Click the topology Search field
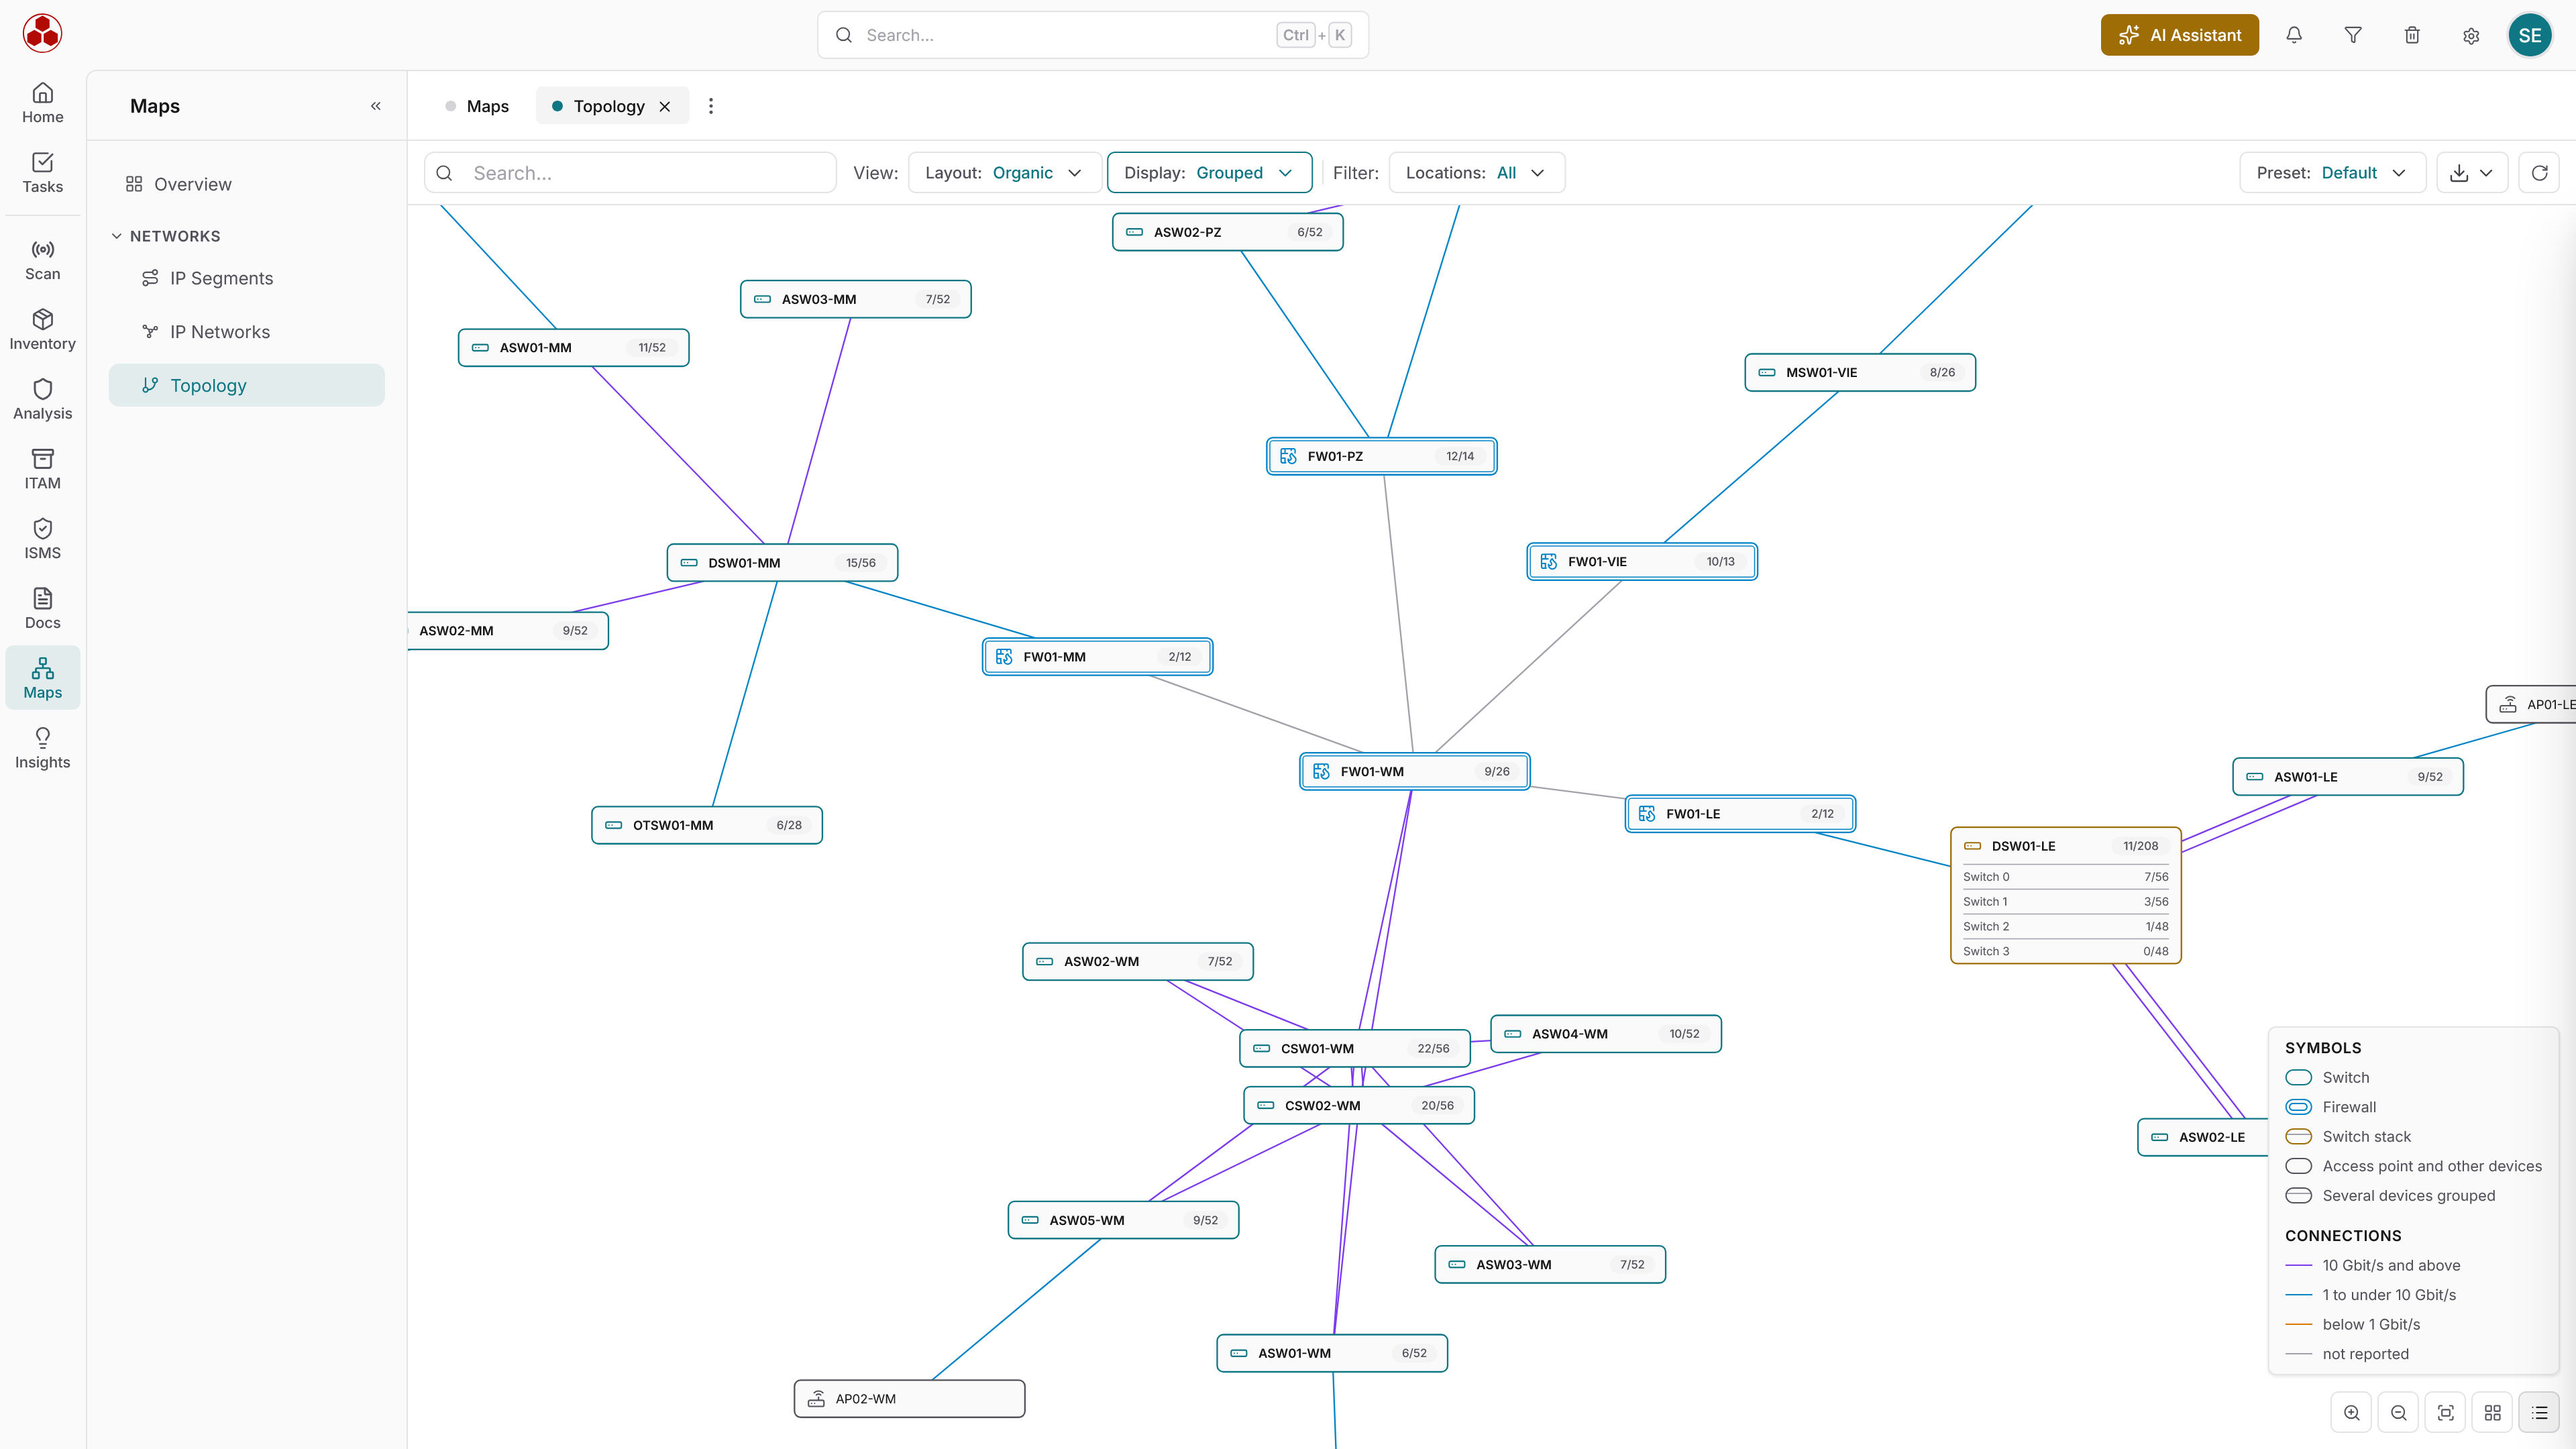This screenshot has width=2576, height=1449. pos(630,173)
